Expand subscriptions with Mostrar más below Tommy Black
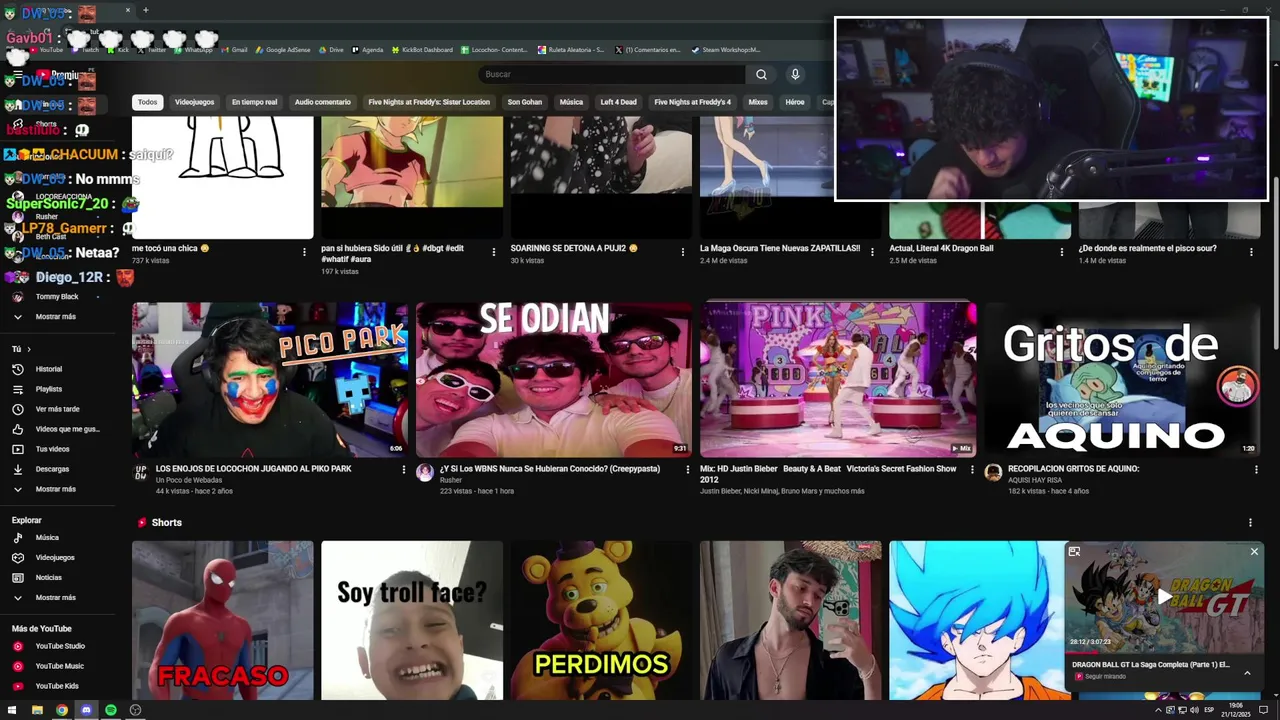The width and height of the screenshot is (1280, 720). [55, 317]
